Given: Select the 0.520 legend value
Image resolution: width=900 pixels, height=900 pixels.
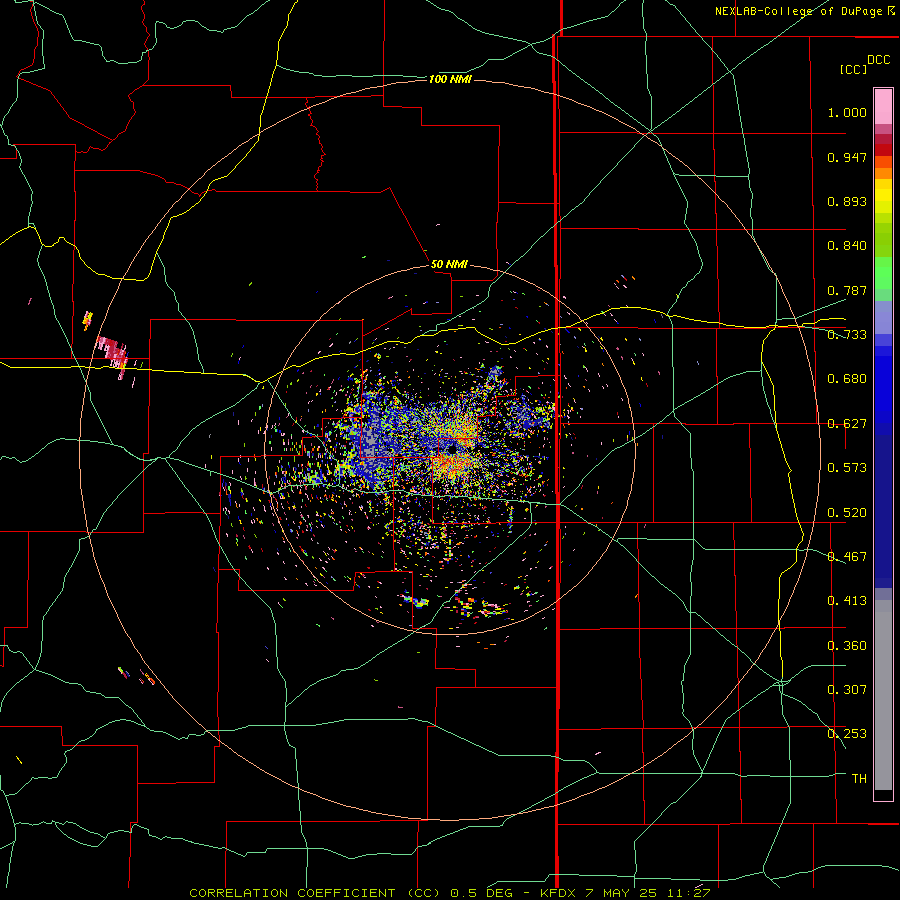Looking at the screenshot, I should click(847, 513).
